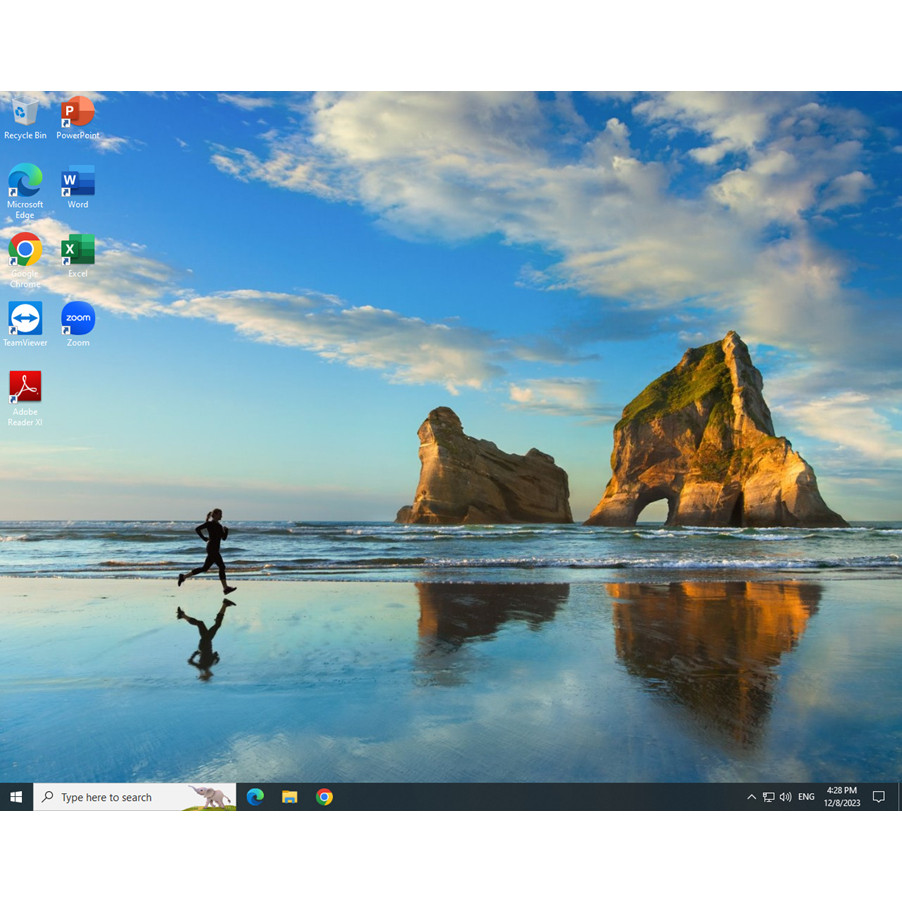The height and width of the screenshot is (902, 902).
Task: Click the TeamViewer desktop shortcut
Action: coord(25,320)
